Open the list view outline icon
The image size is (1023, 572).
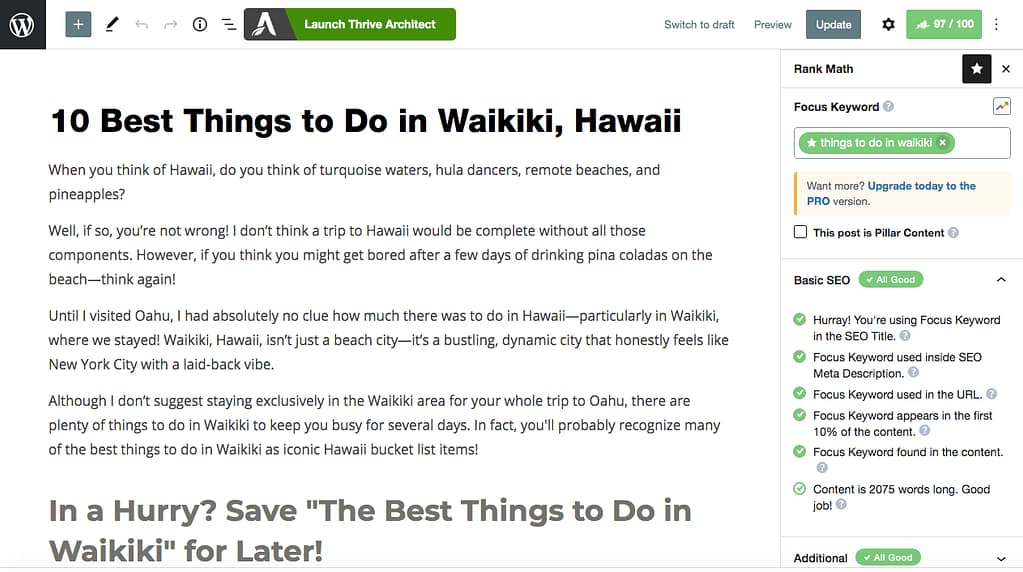(x=229, y=24)
